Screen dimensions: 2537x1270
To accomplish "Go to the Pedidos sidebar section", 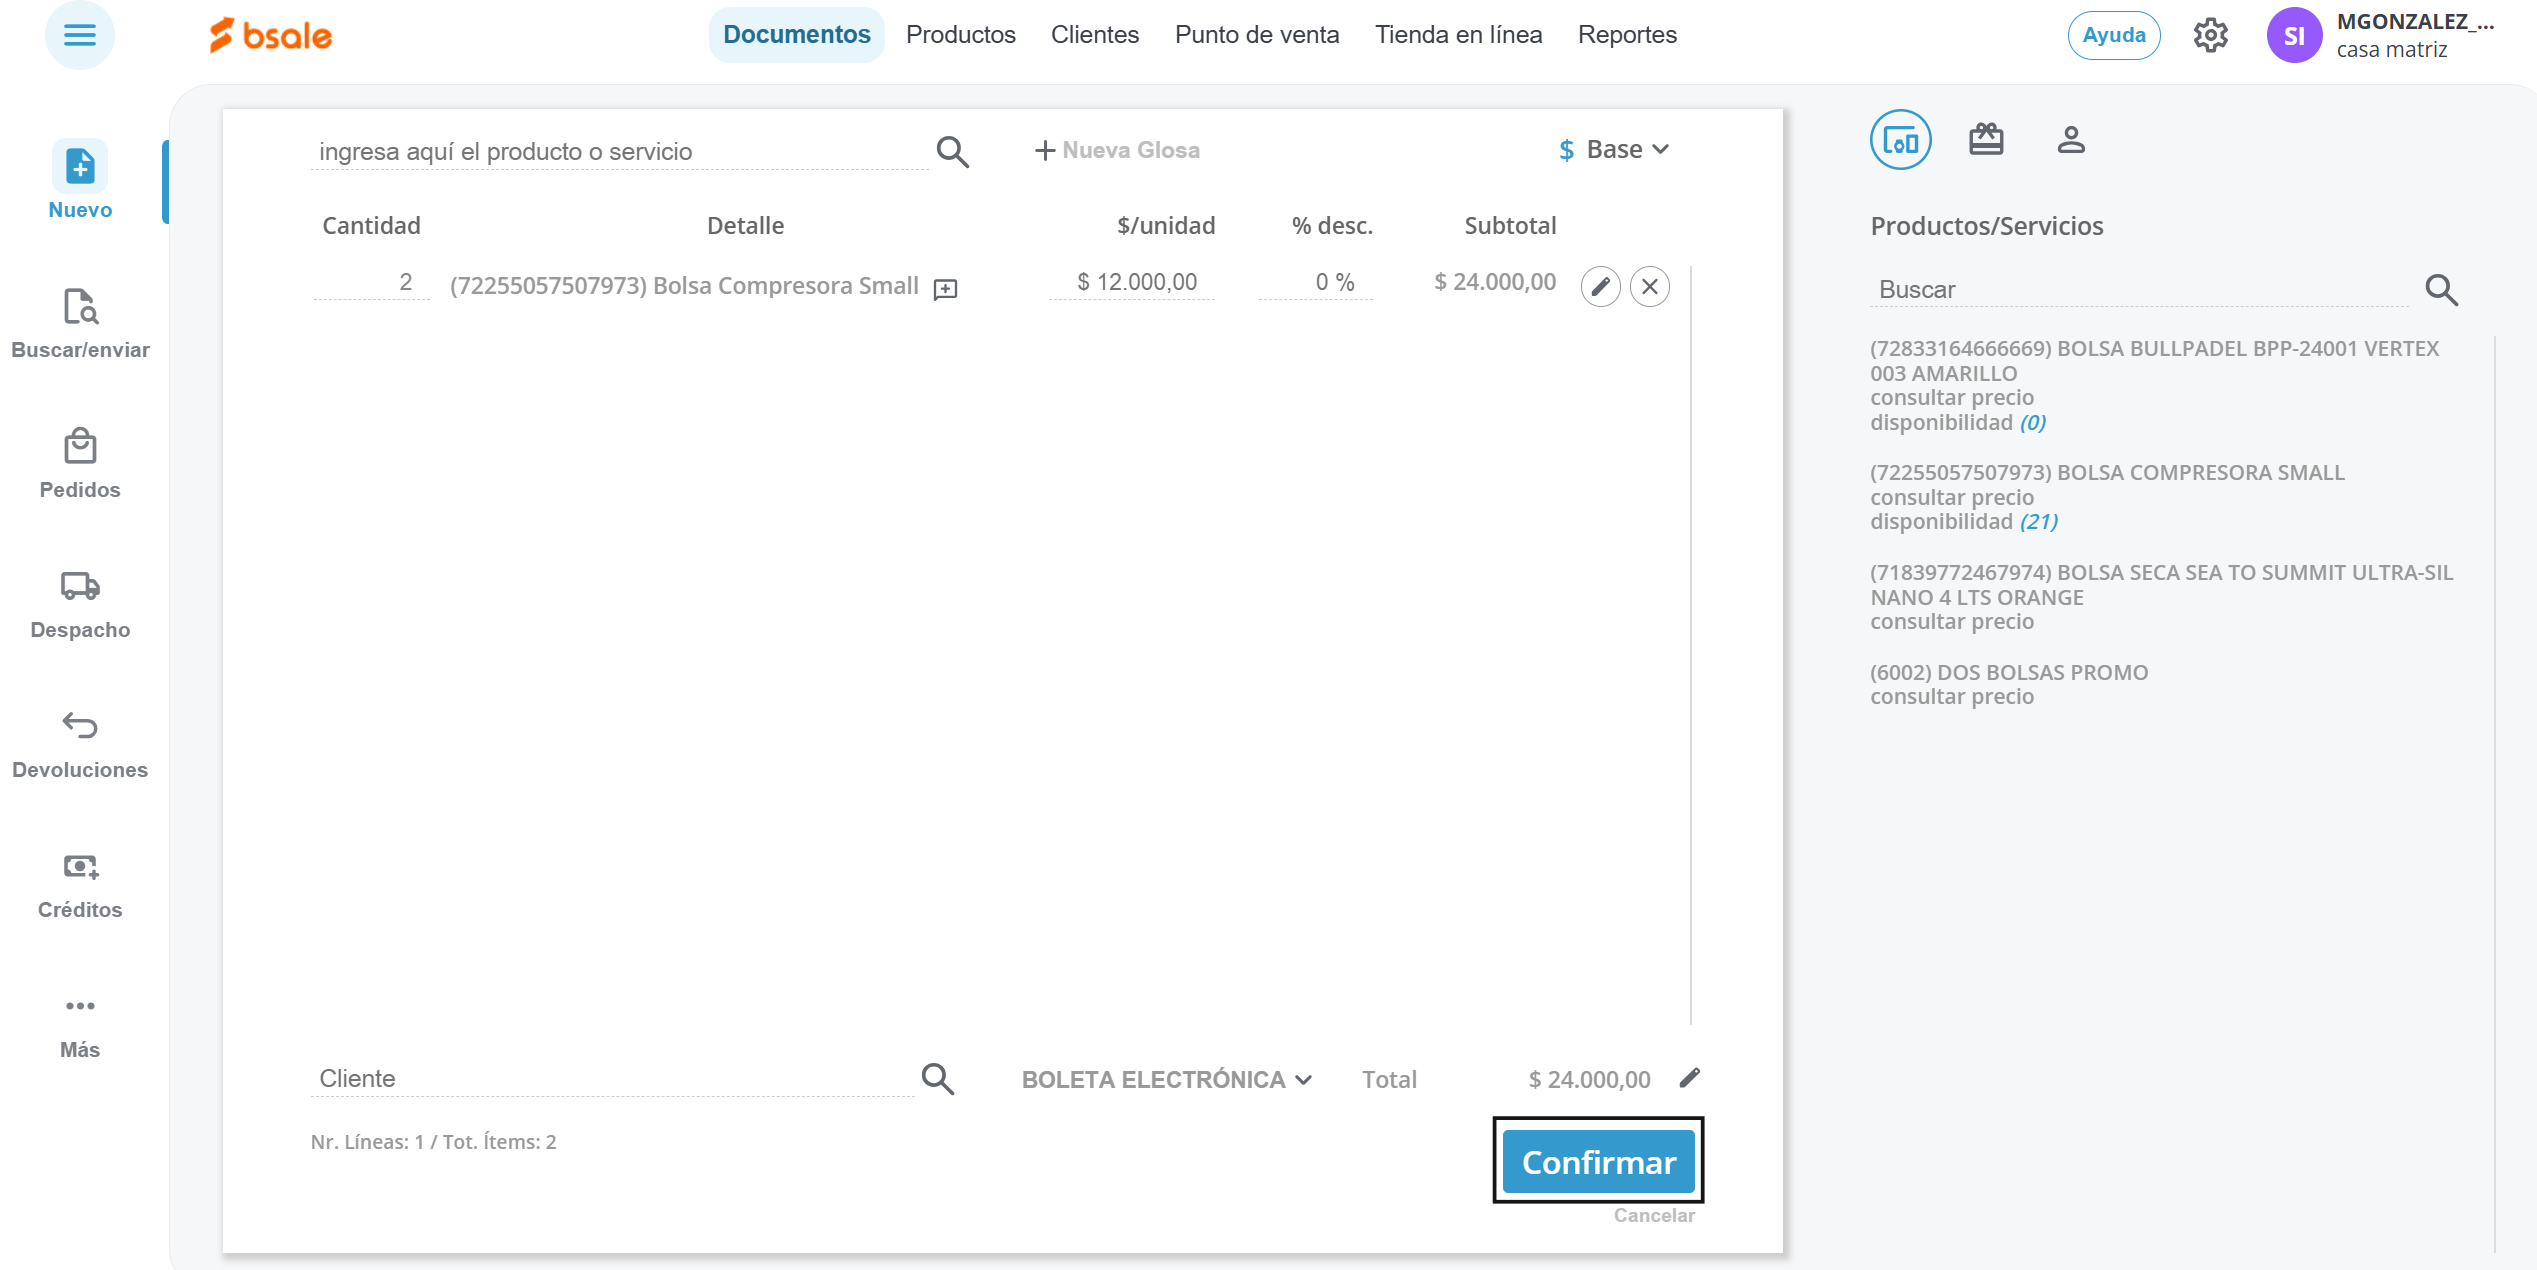I will pos(80,462).
